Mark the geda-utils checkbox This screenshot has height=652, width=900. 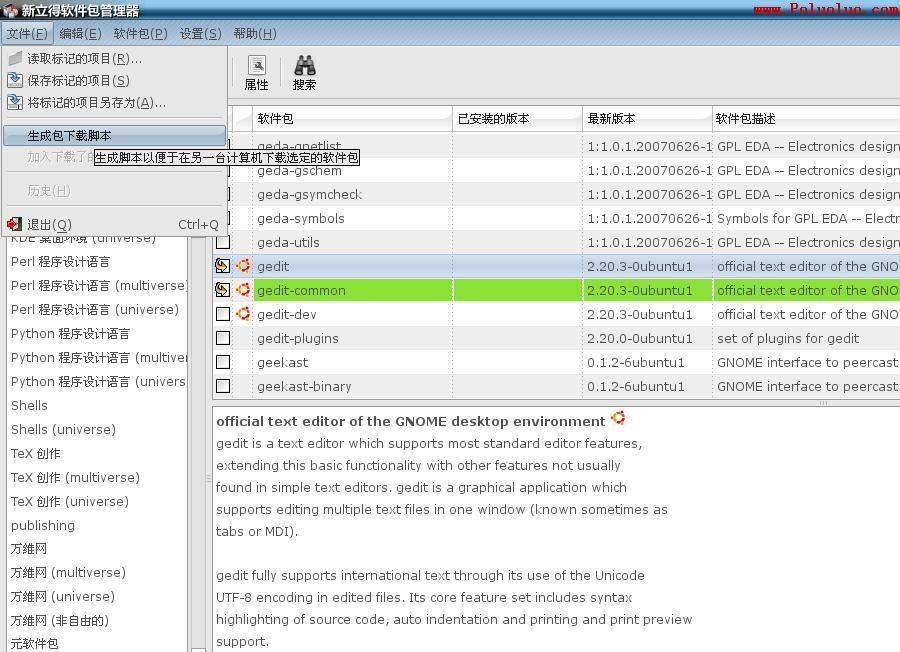(x=223, y=242)
